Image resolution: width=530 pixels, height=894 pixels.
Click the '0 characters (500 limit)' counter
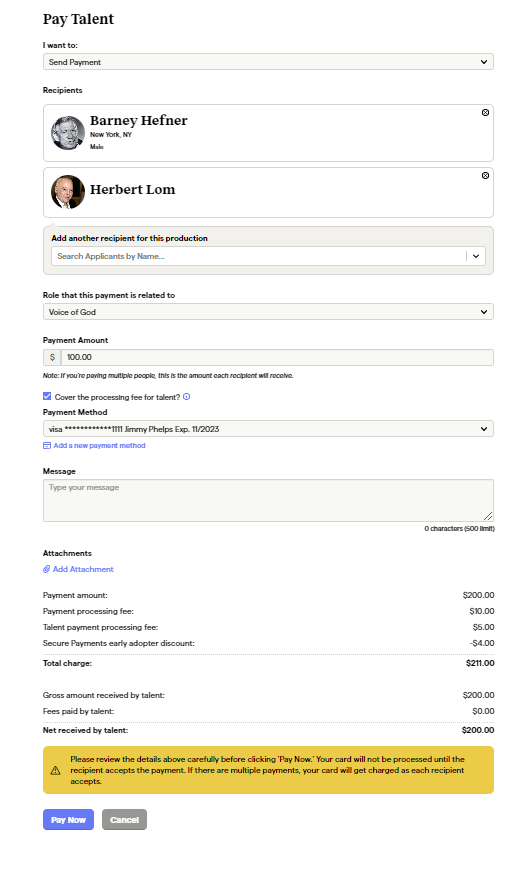(459, 529)
